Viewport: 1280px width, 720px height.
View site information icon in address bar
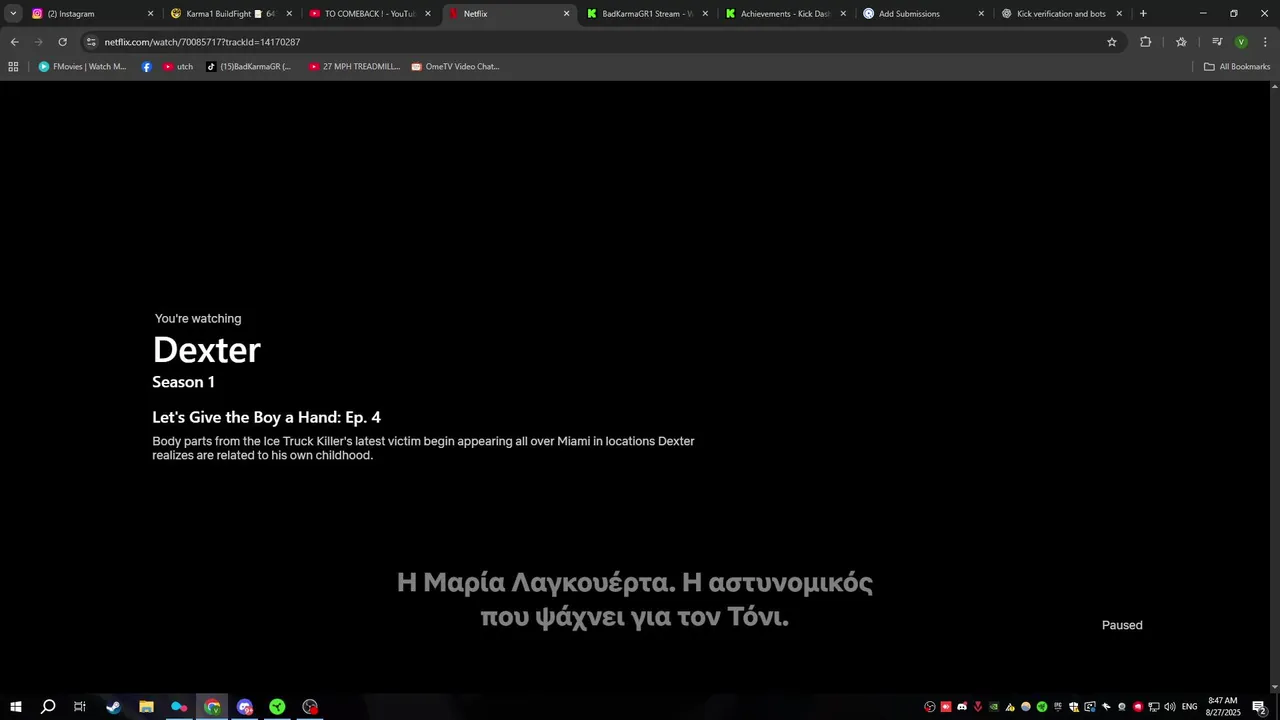(x=91, y=42)
